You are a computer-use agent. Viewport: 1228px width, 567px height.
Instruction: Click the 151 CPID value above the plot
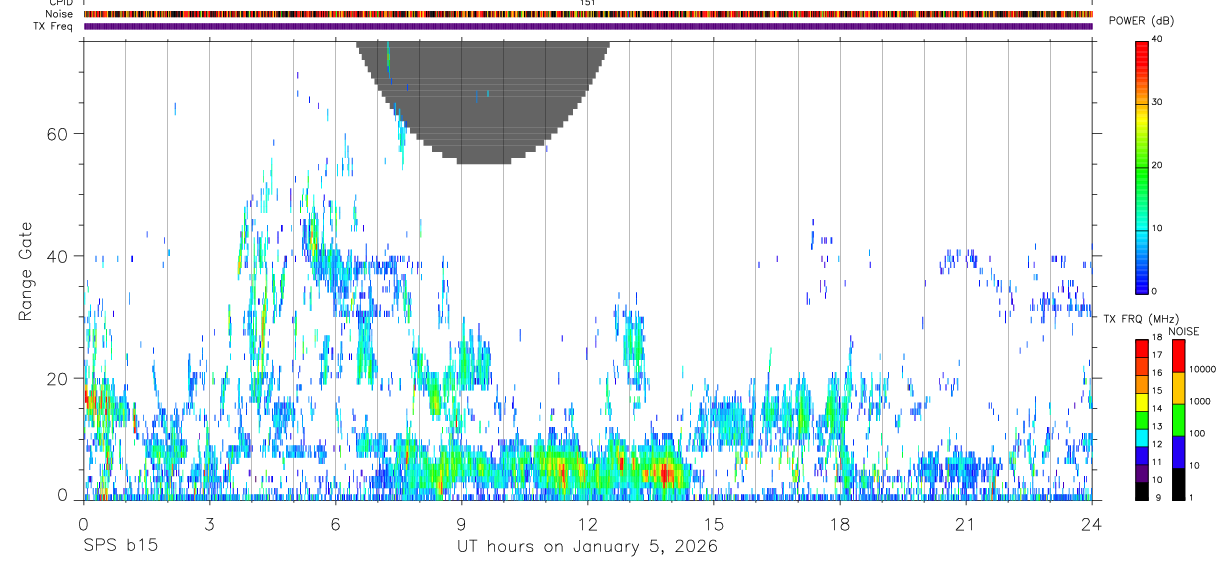coord(588,4)
